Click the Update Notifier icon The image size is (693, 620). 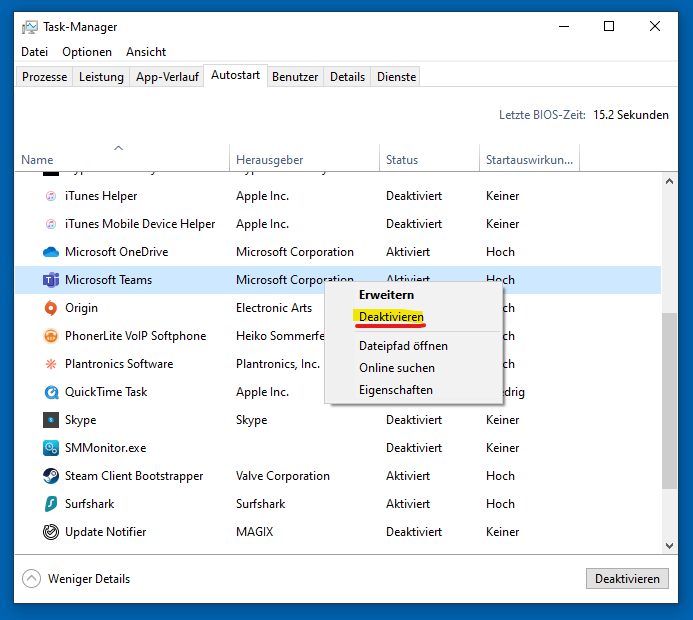tap(51, 532)
